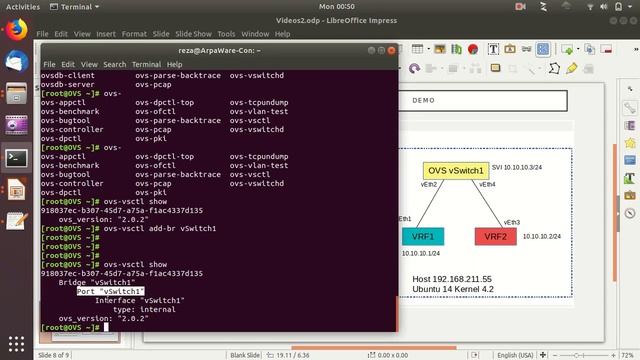This screenshot has width=640, height=360.
Task: Select the Edit Points polygon tool
Action: tap(554, 68)
